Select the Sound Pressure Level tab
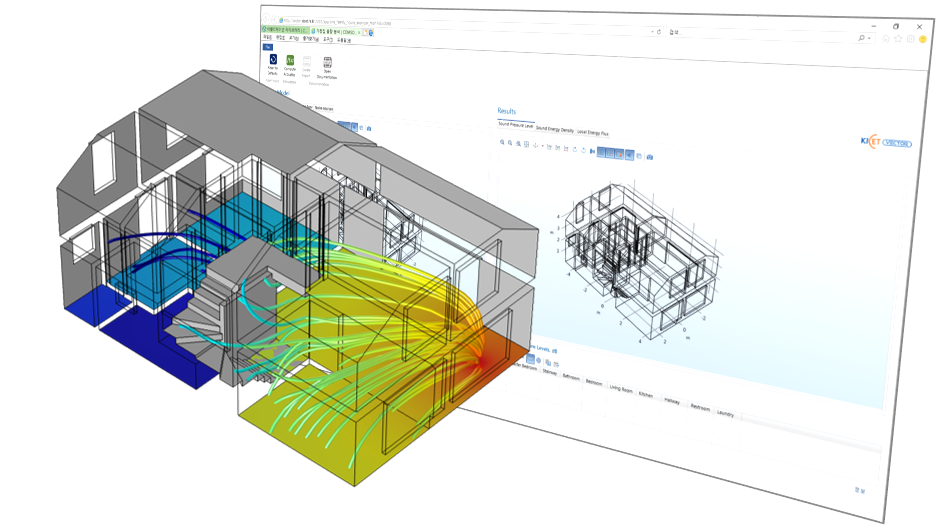Image resolution: width=945 pixels, height=531 pixels. tap(515, 125)
